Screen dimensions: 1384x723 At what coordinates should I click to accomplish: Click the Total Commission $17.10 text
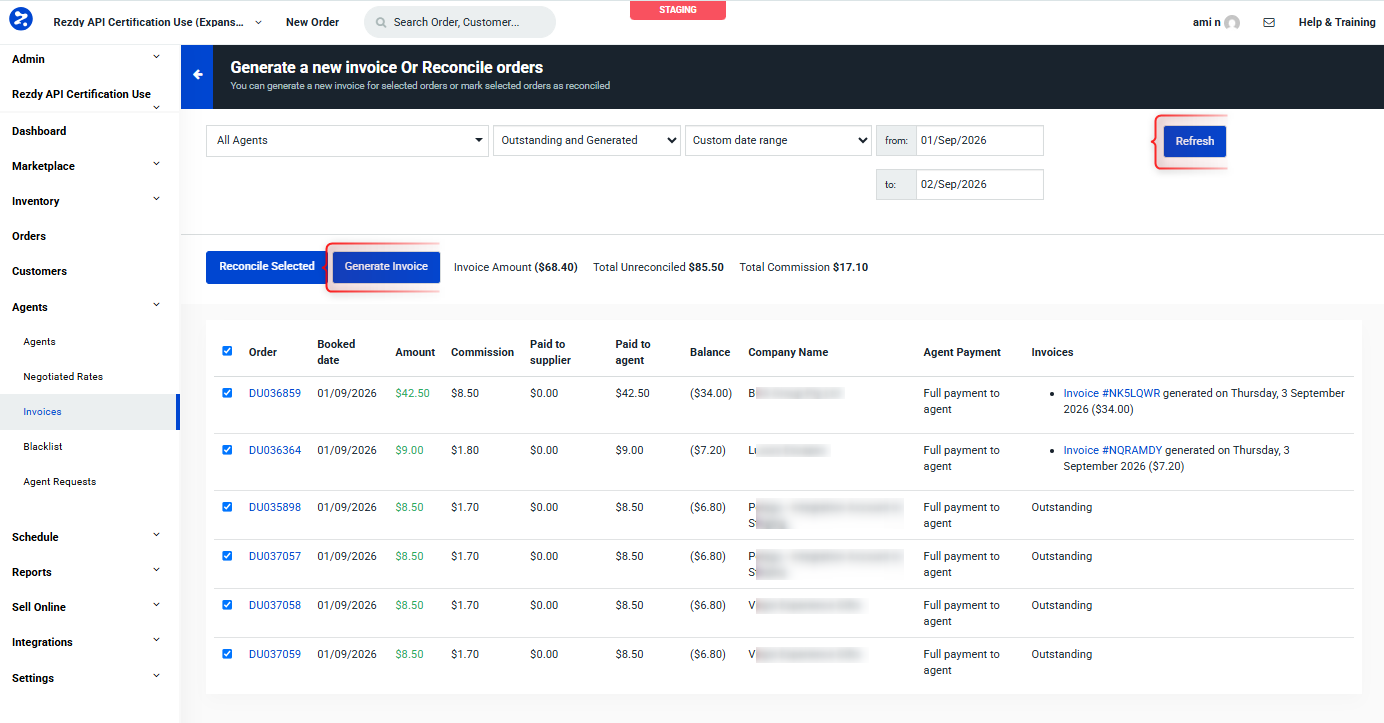pos(803,267)
